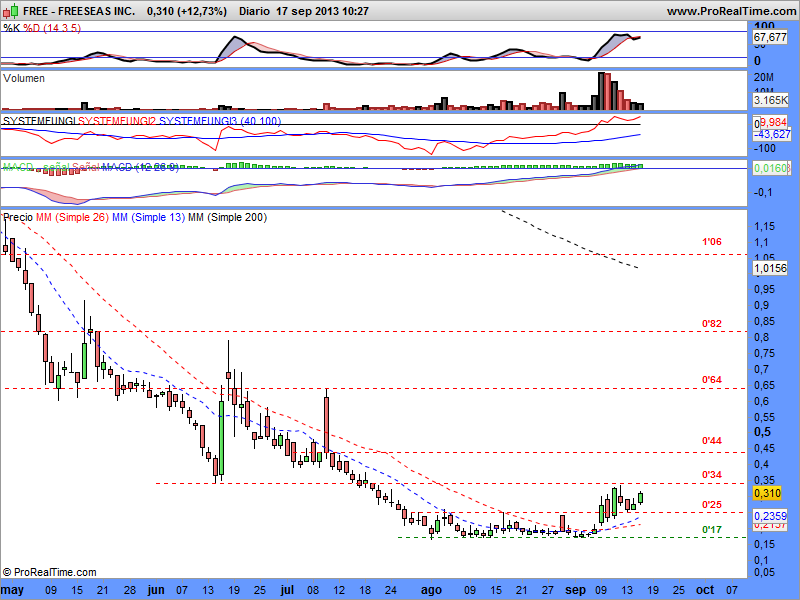Click the 'sep' month on the time axis
Image resolution: width=800 pixels, height=600 pixels.
[x=576, y=590]
